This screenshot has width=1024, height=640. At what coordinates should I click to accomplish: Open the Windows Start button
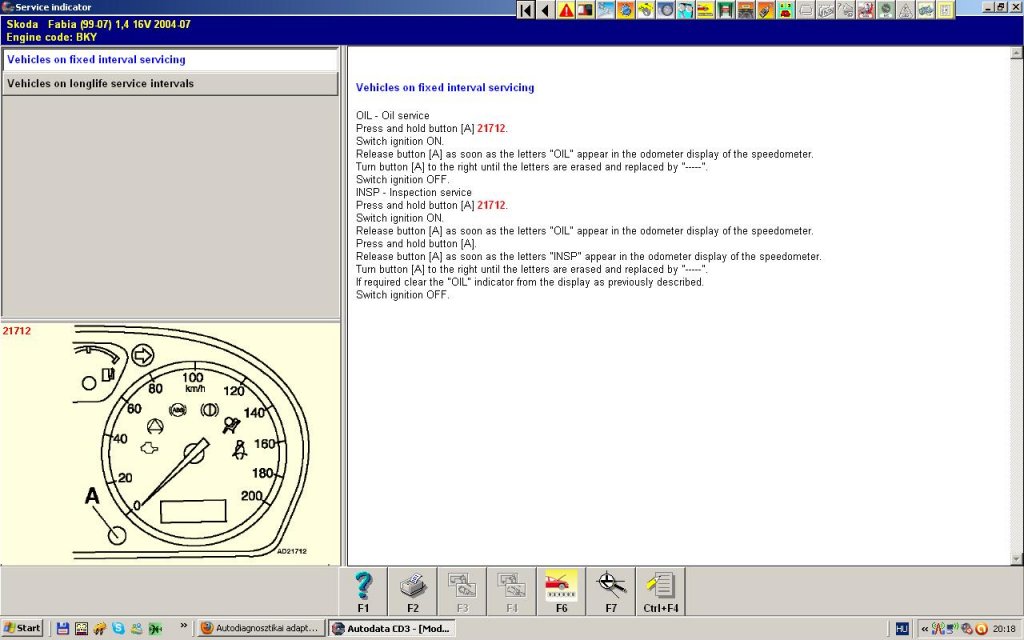click(22, 628)
